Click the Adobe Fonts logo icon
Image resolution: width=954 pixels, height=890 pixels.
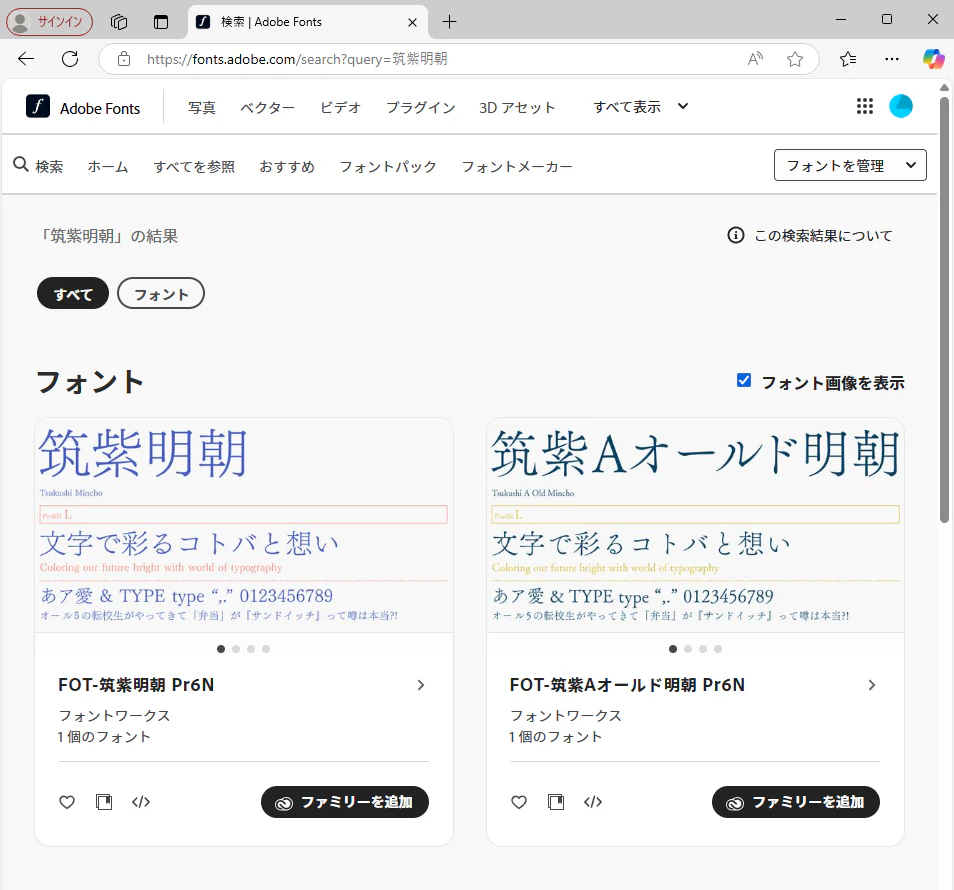click(38, 106)
